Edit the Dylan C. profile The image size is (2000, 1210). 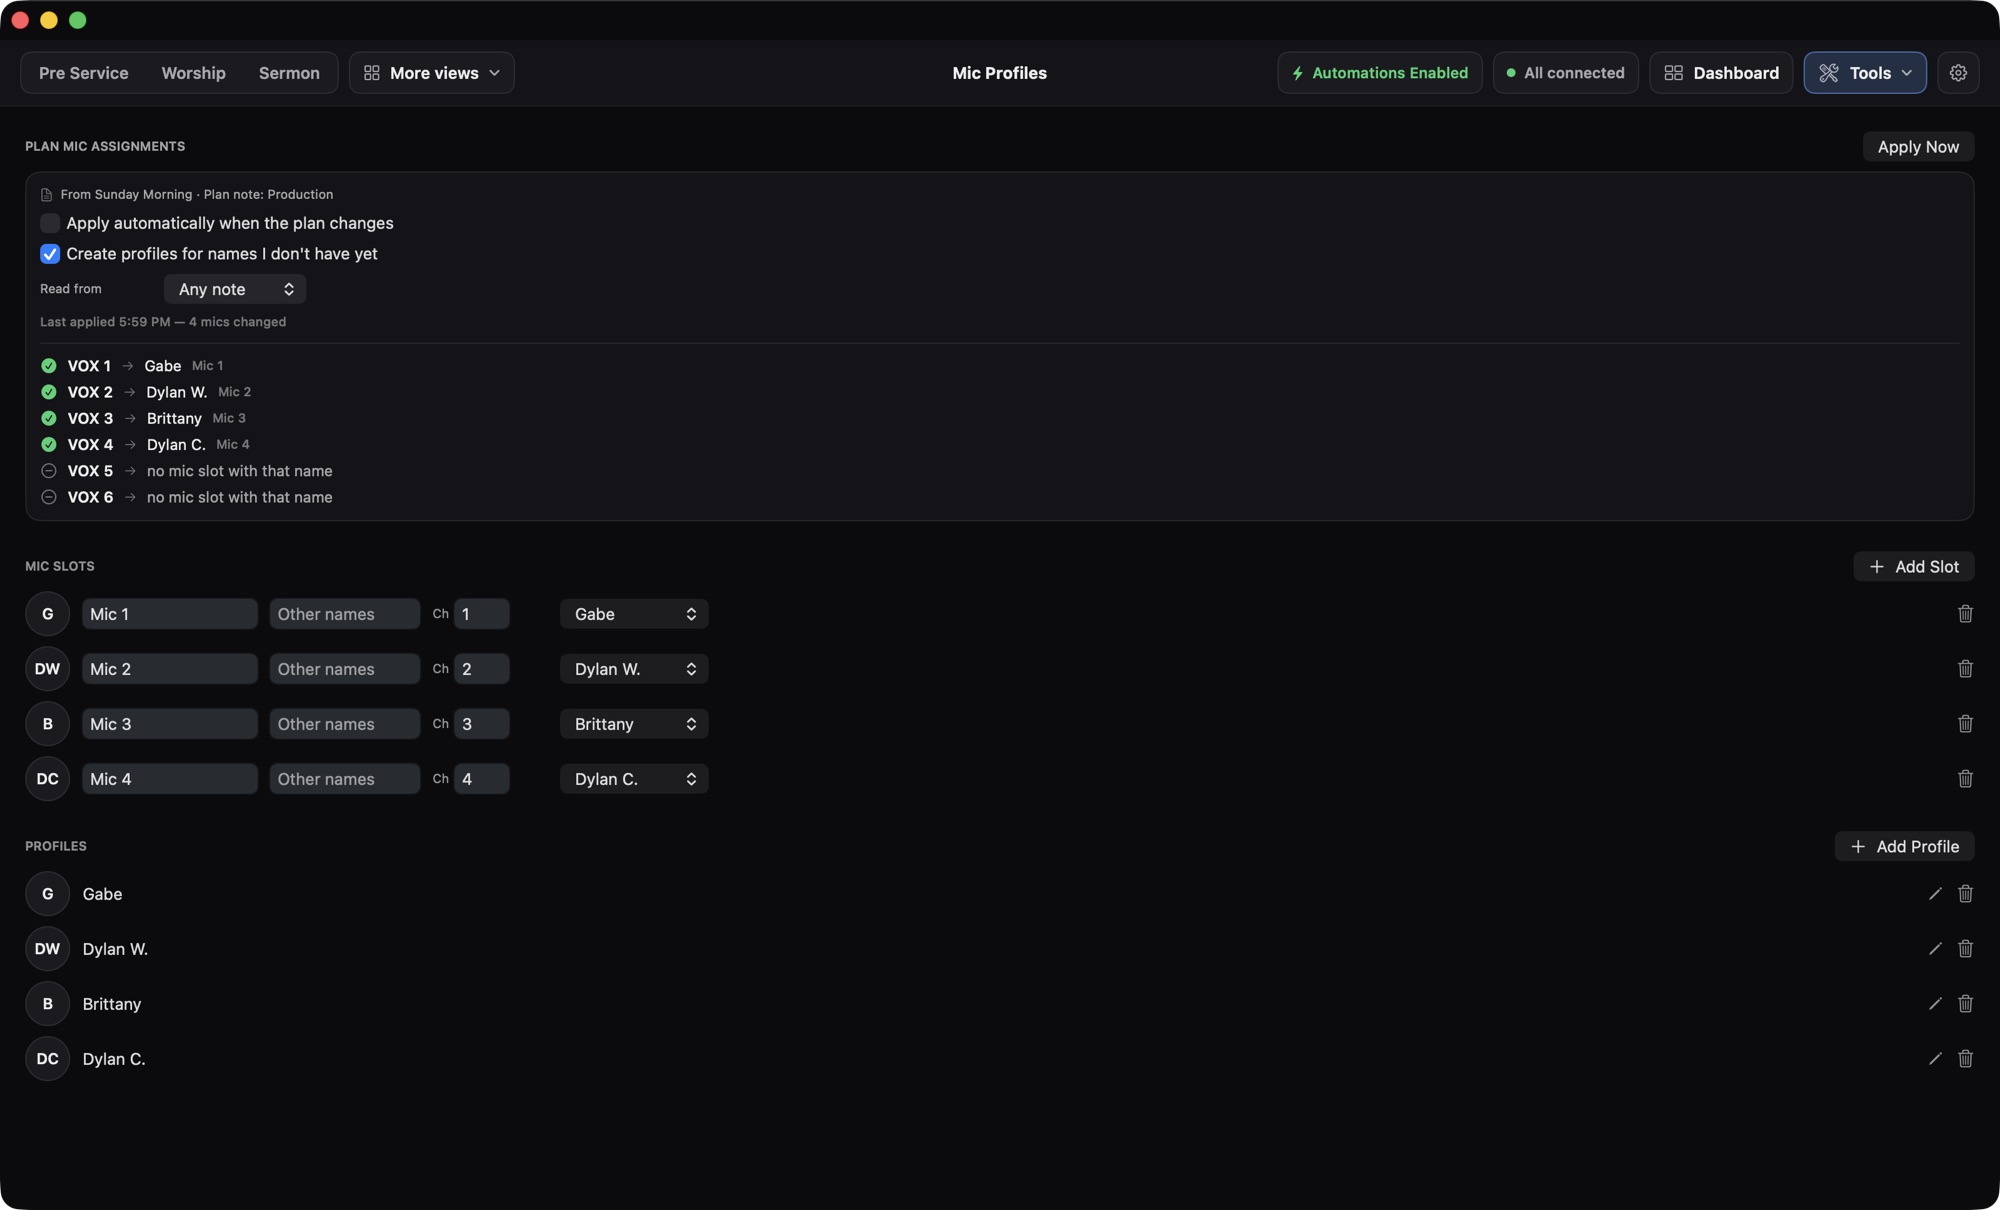[x=1935, y=1059]
